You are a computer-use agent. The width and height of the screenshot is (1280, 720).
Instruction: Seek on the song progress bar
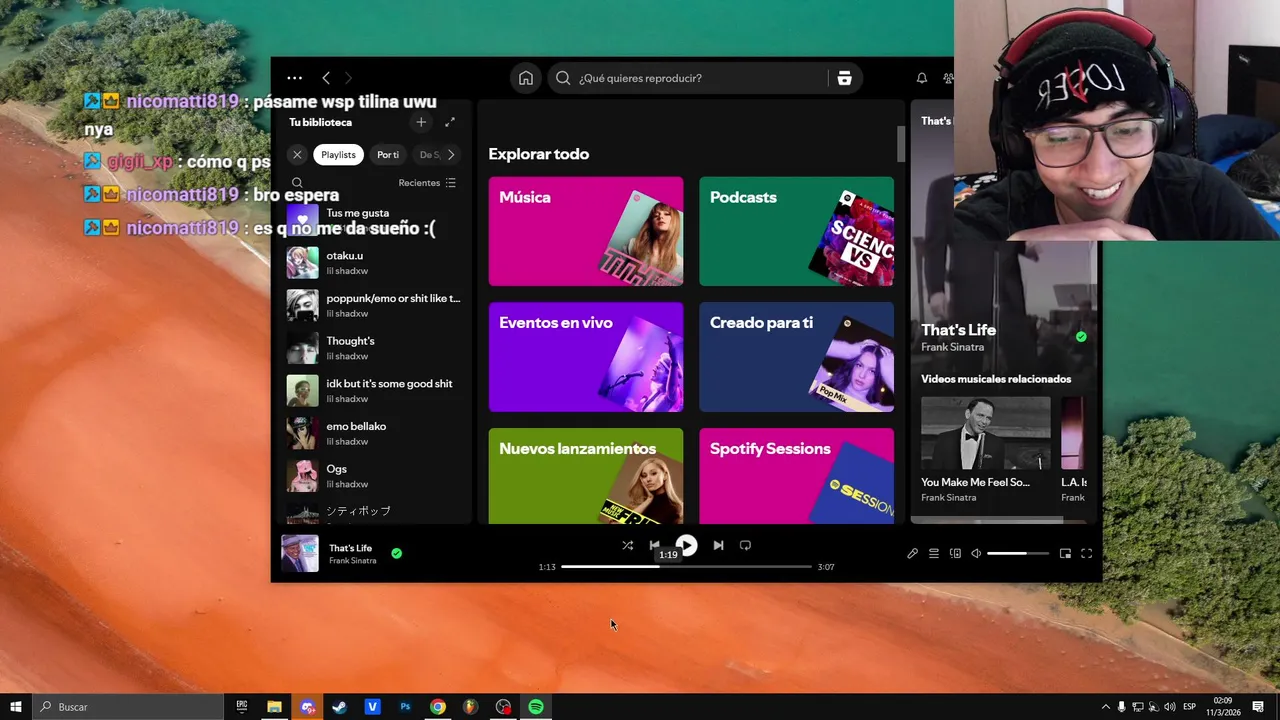pos(686,567)
